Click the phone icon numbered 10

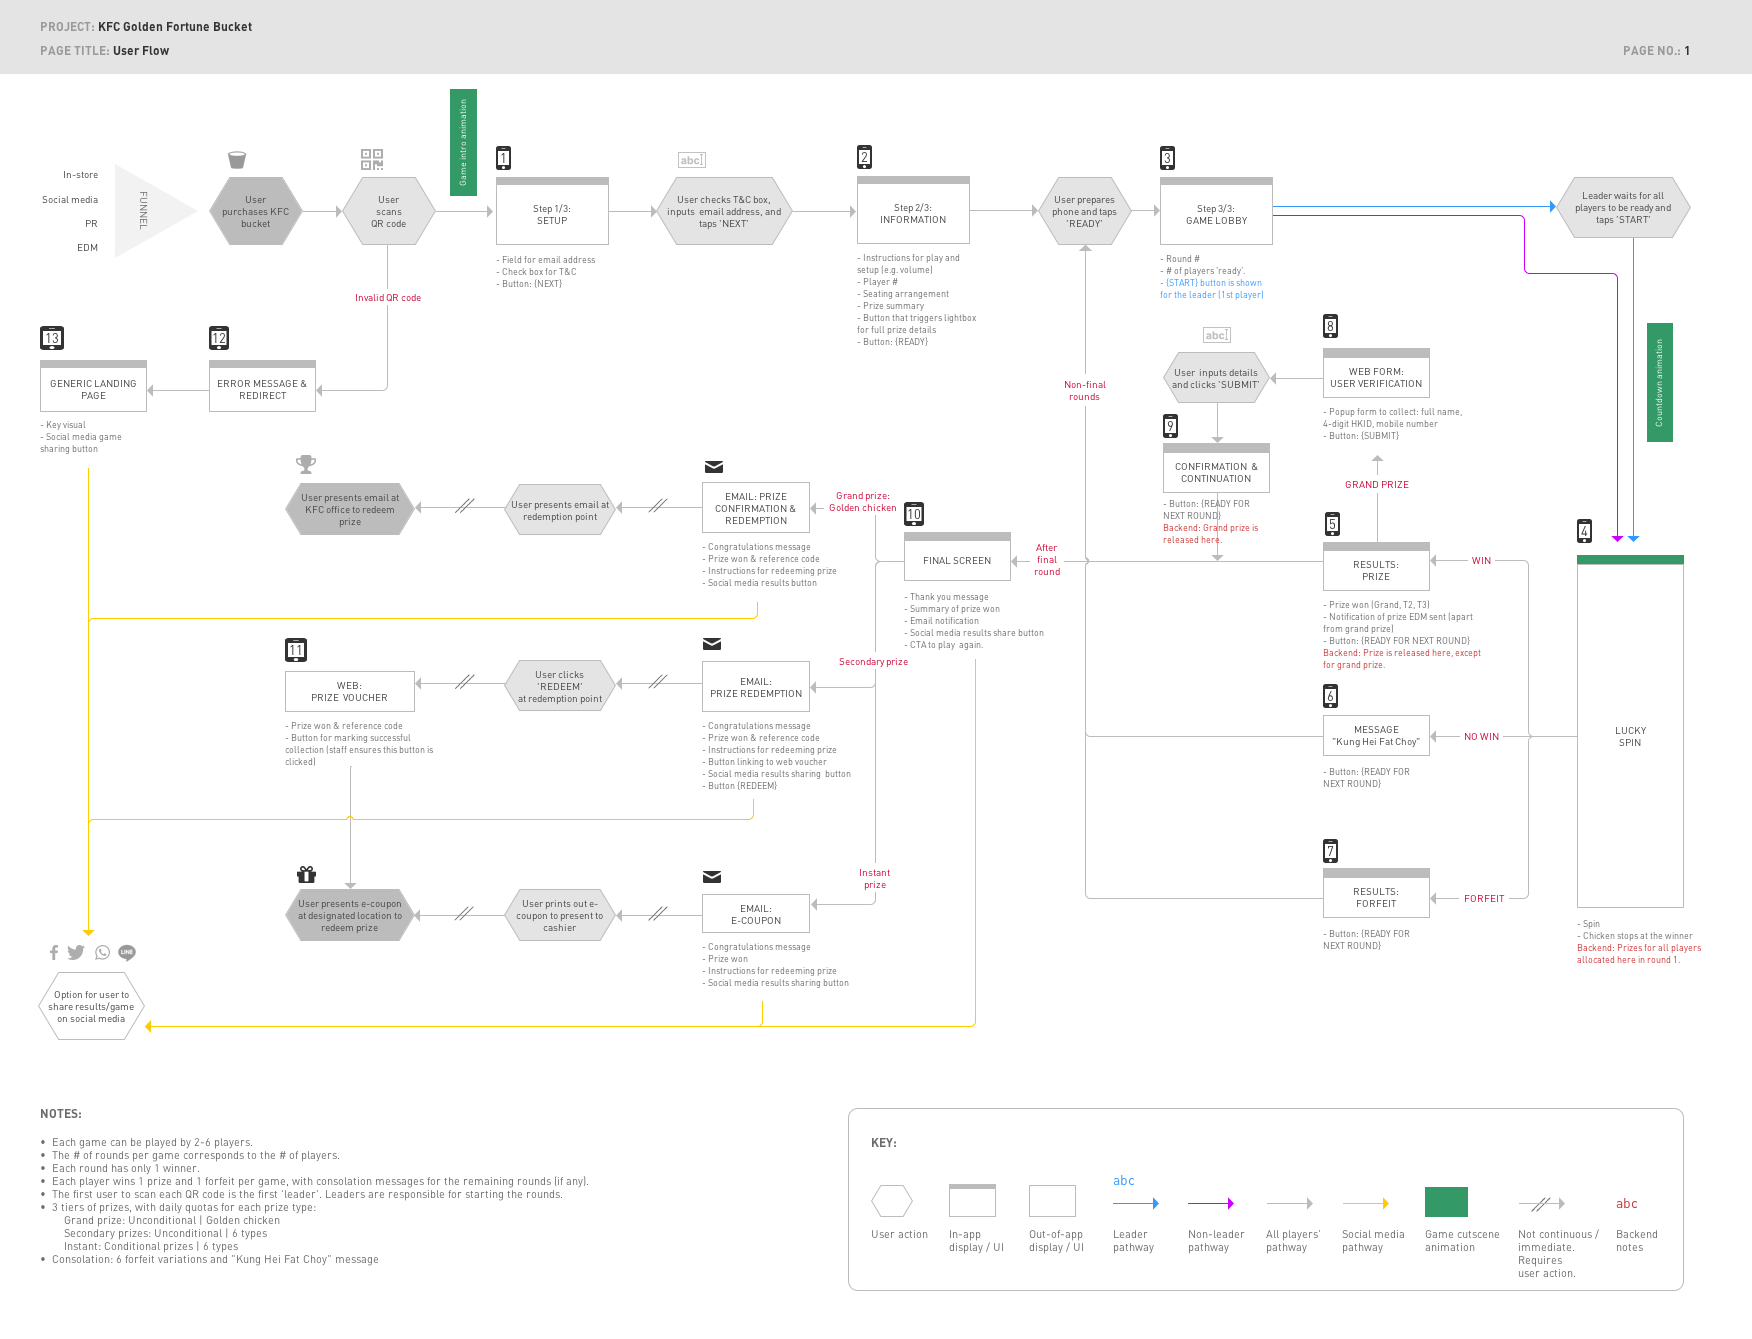pos(914,514)
